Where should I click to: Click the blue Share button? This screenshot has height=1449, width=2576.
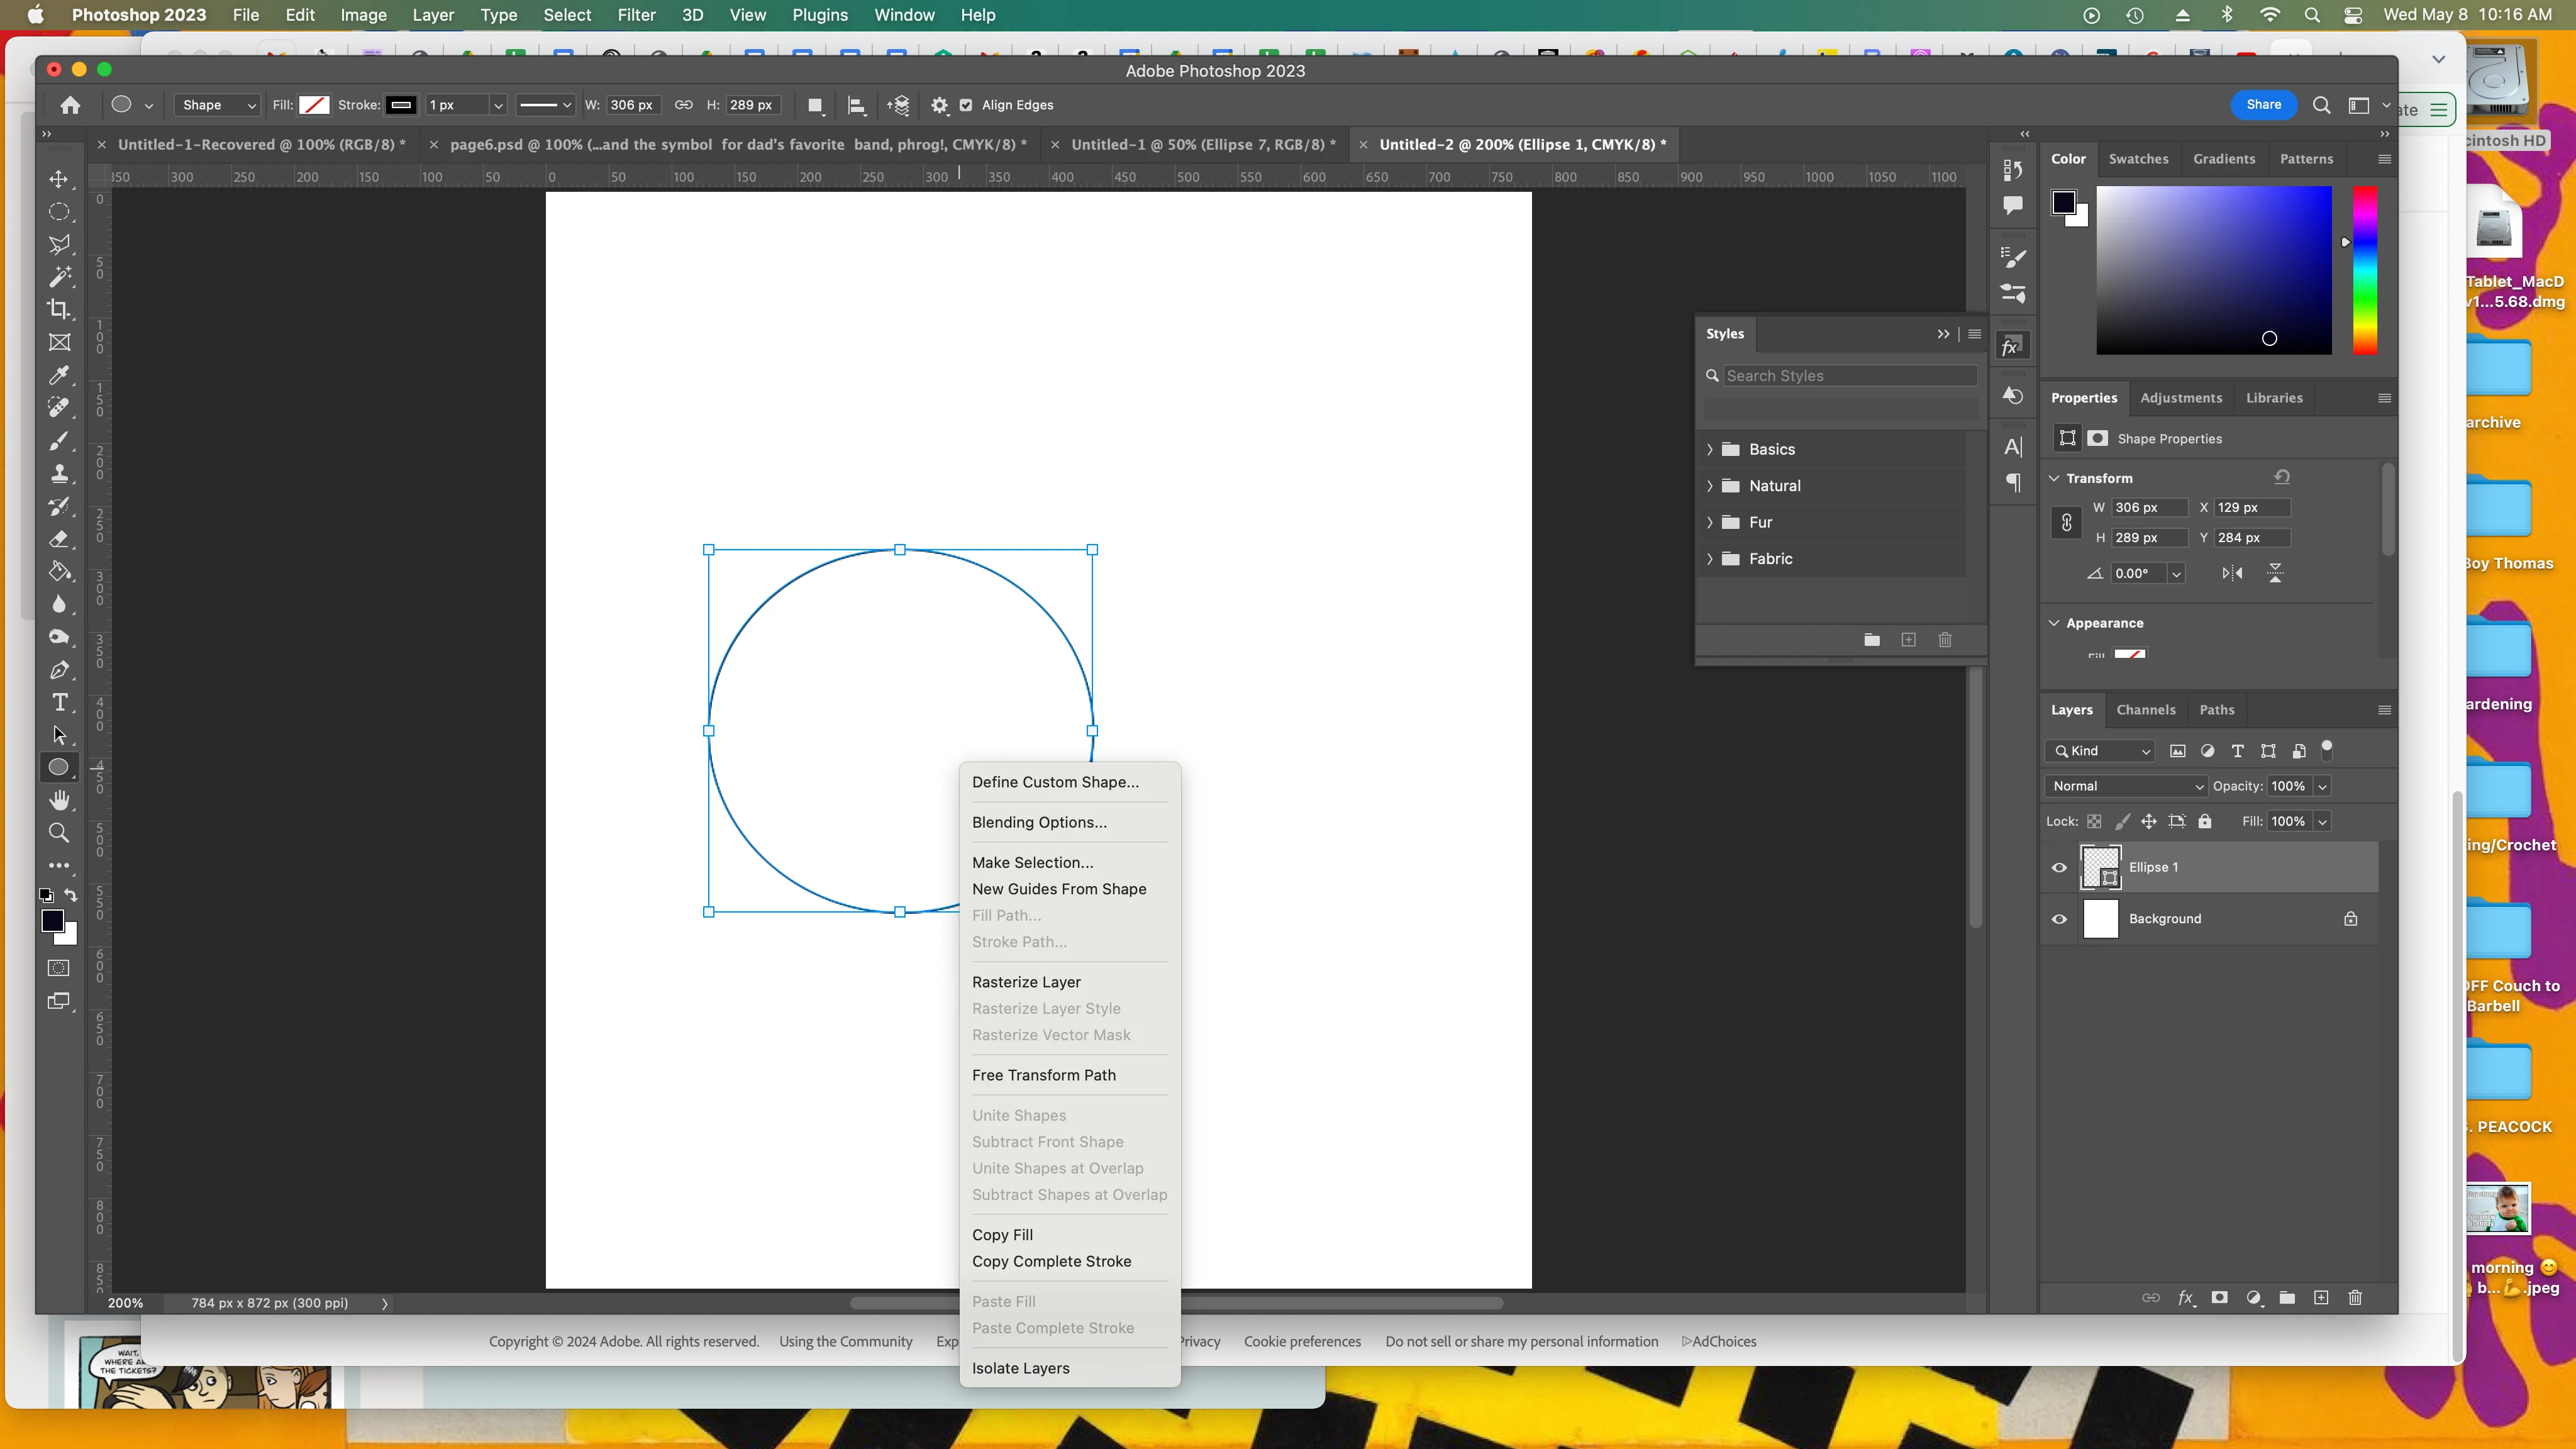(2263, 105)
